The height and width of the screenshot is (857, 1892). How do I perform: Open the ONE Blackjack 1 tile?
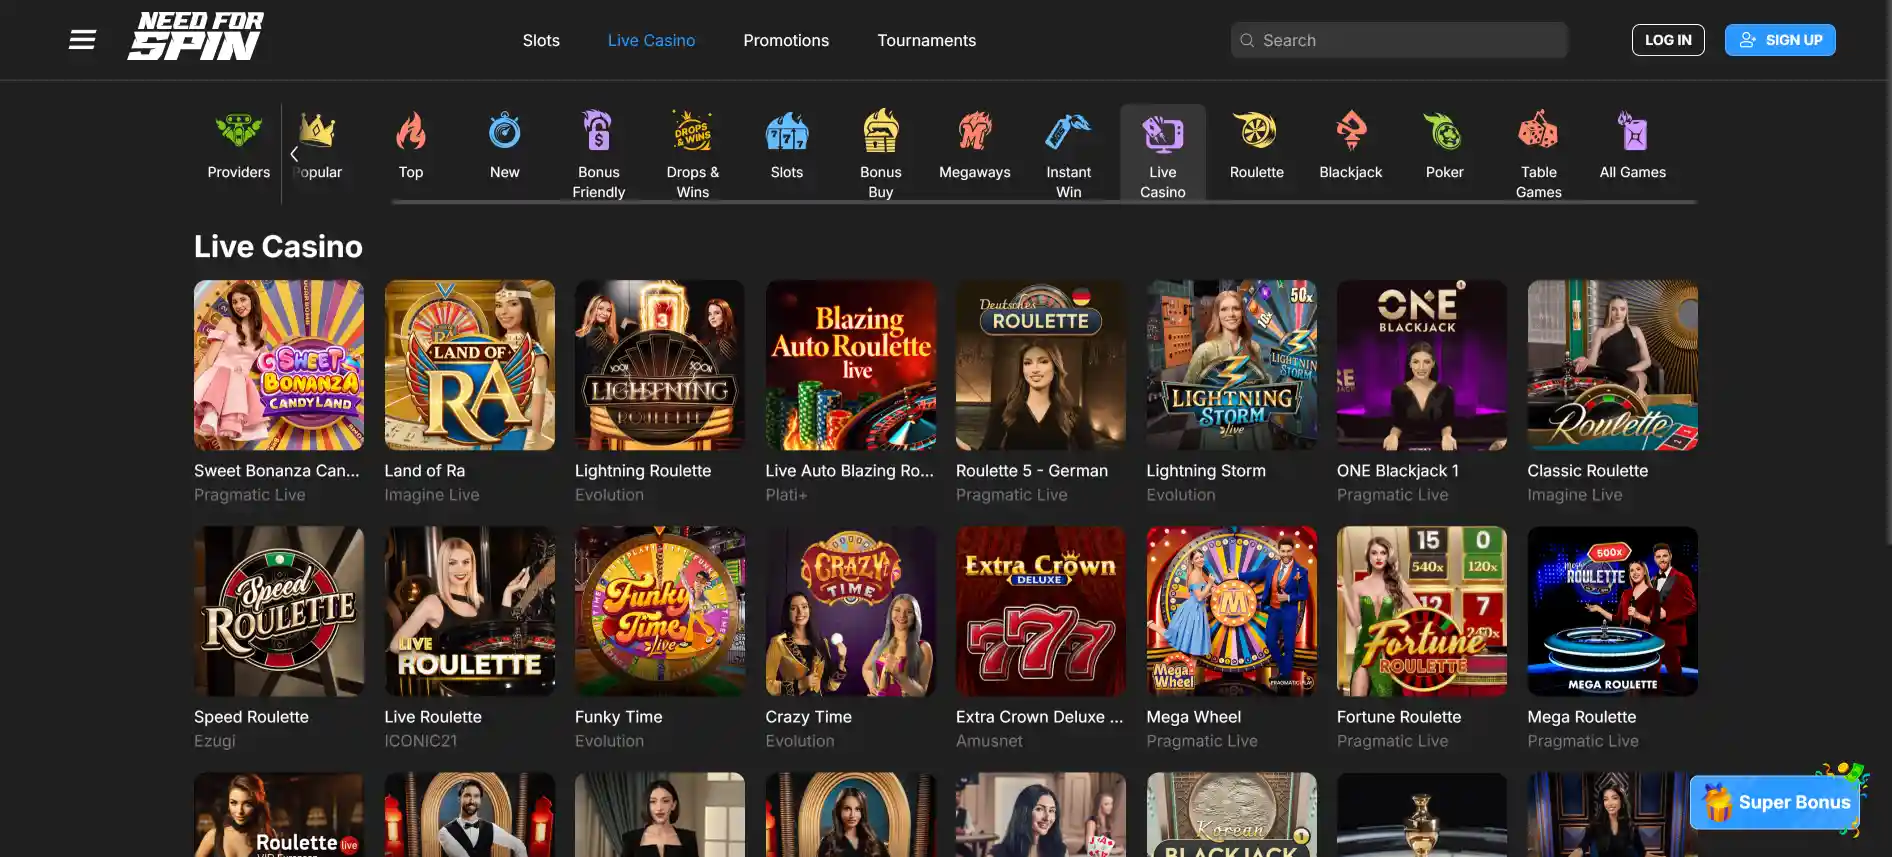1422,365
